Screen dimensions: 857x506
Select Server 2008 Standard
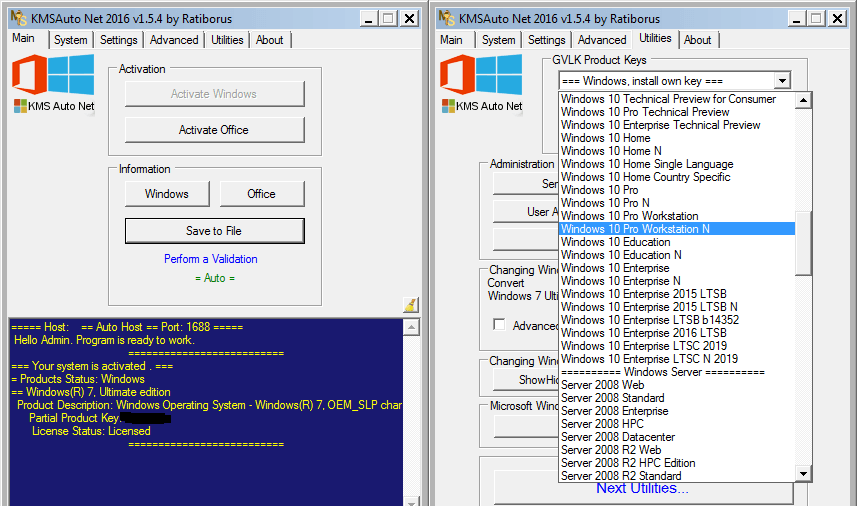point(677,398)
